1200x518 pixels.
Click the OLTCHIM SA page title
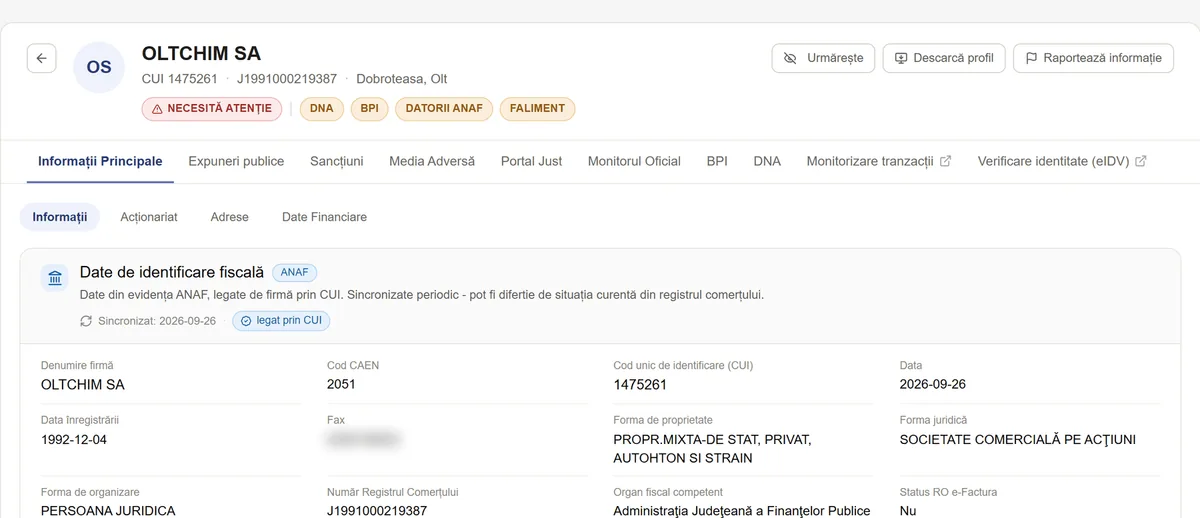(201, 54)
